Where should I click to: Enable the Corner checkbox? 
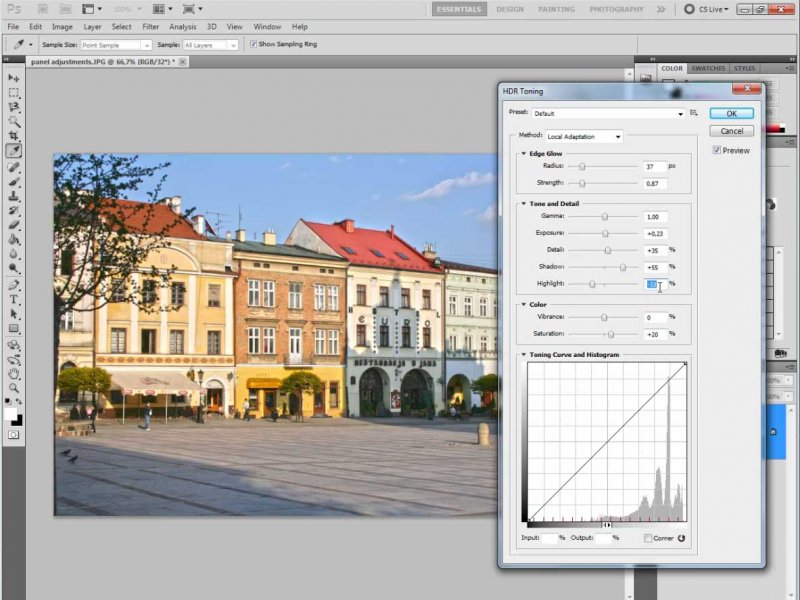coord(646,538)
